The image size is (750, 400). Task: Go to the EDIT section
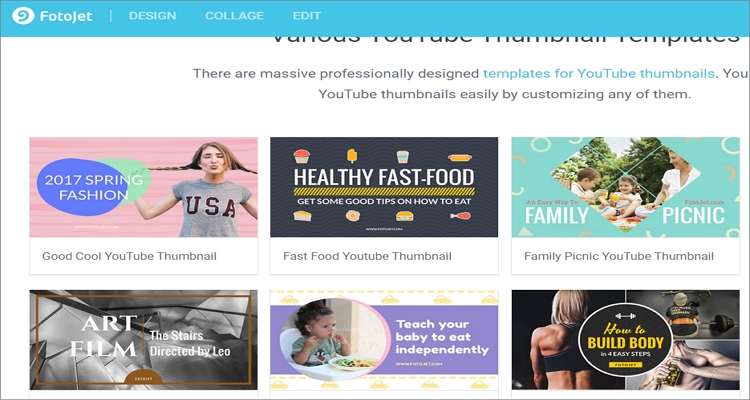(x=307, y=16)
